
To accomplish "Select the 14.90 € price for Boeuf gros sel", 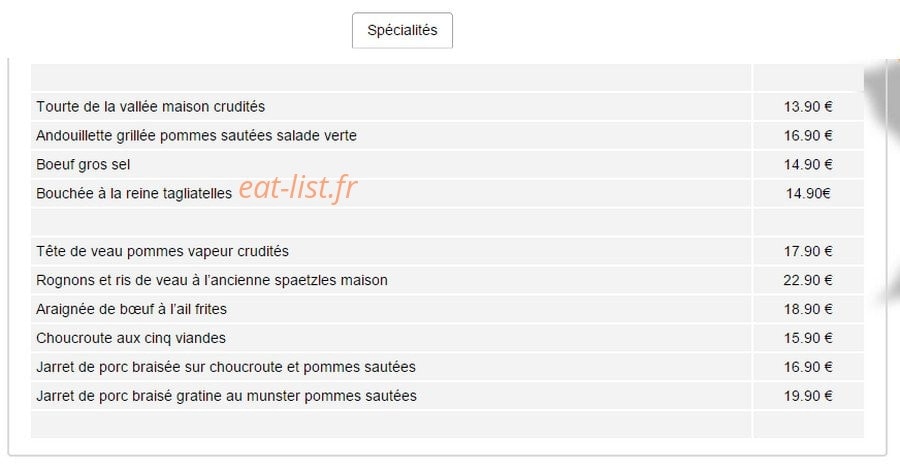I will [x=808, y=165].
